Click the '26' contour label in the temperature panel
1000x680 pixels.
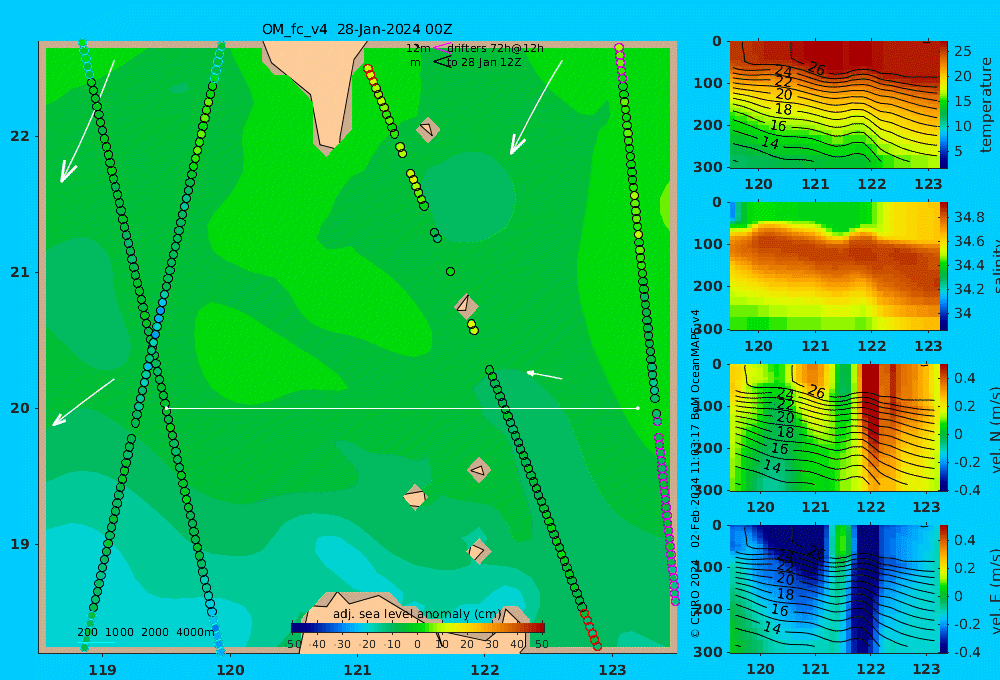tap(816, 68)
